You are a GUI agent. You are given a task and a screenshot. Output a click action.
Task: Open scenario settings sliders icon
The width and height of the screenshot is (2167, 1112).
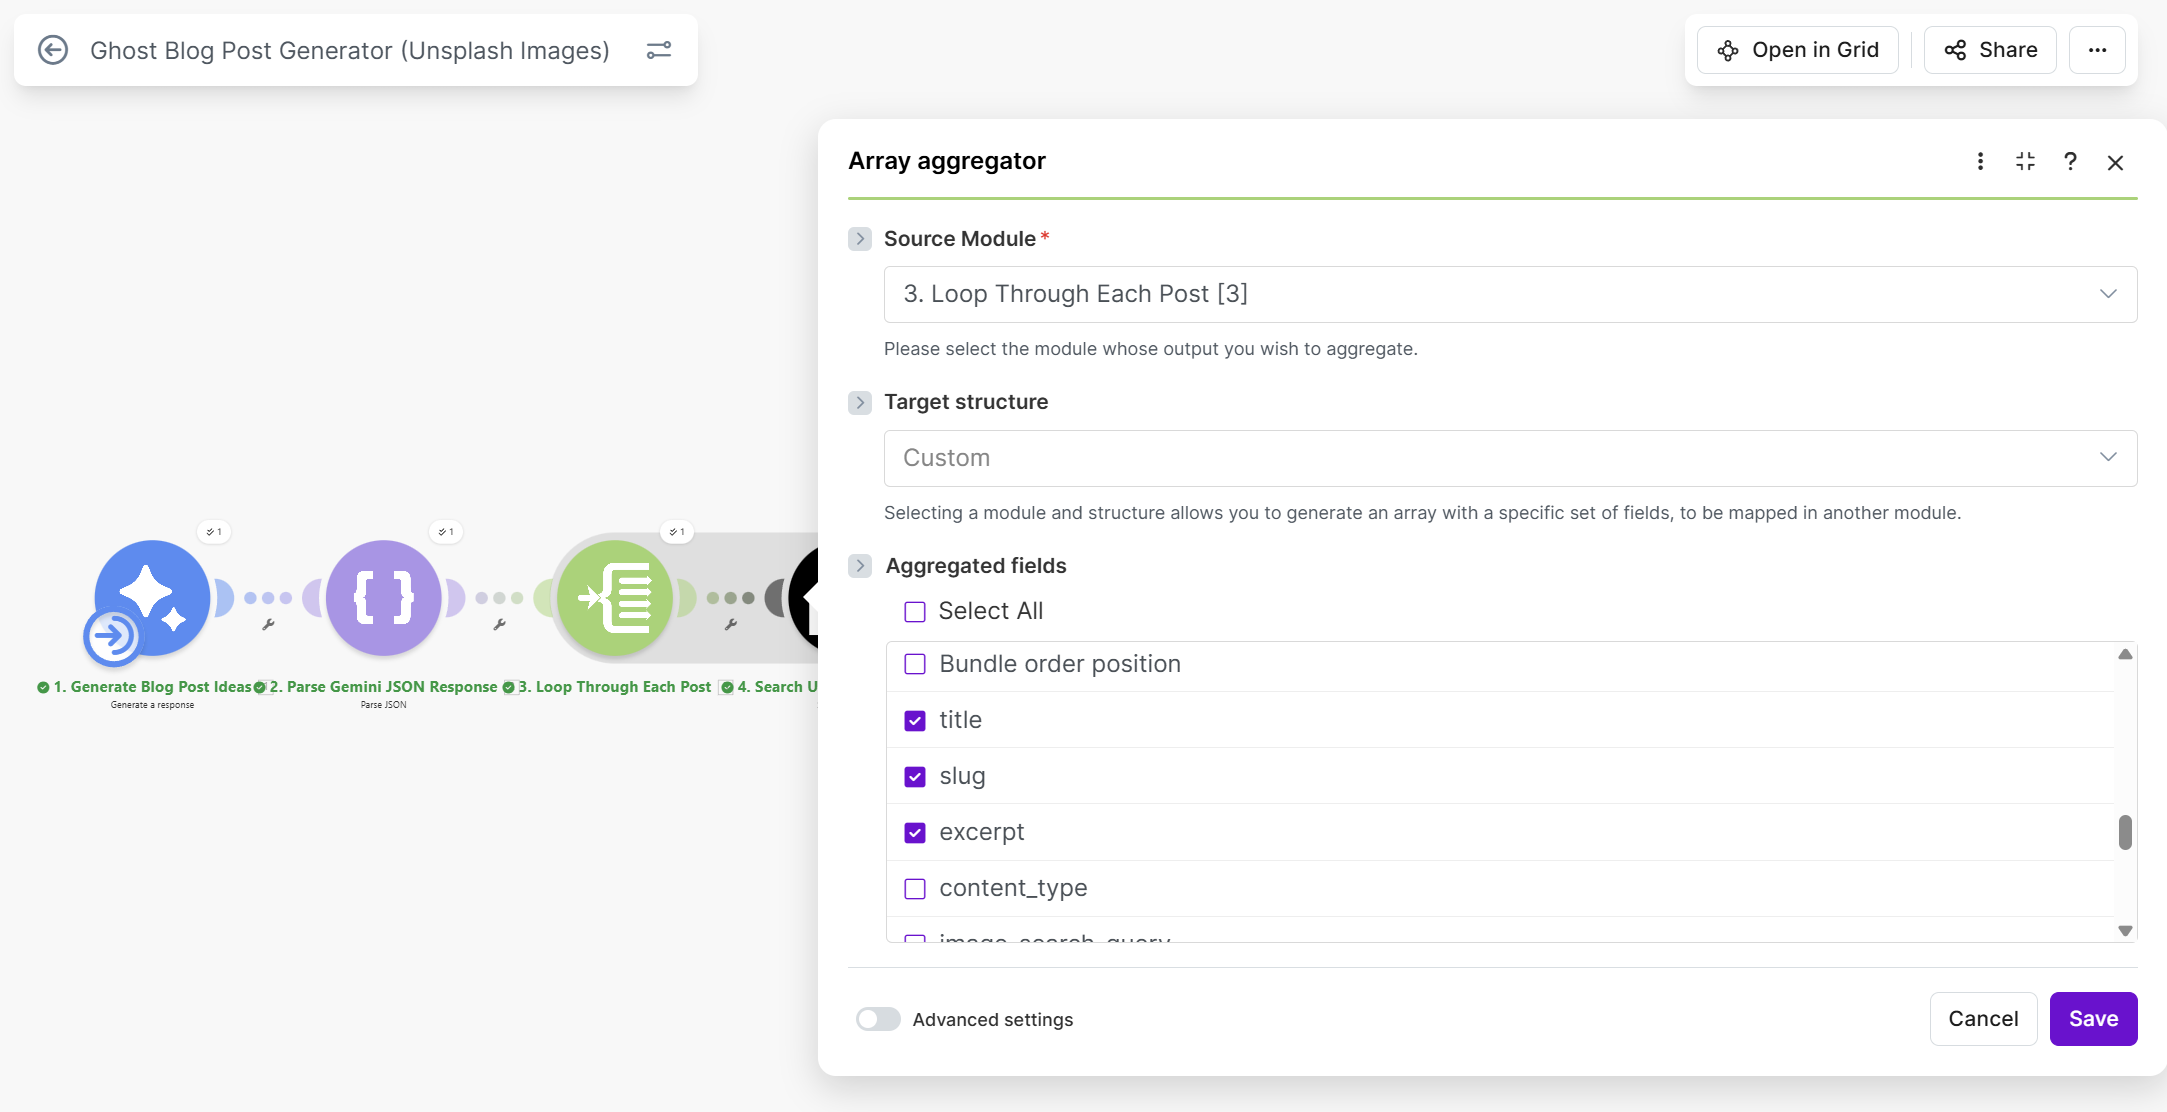click(658, 50)
